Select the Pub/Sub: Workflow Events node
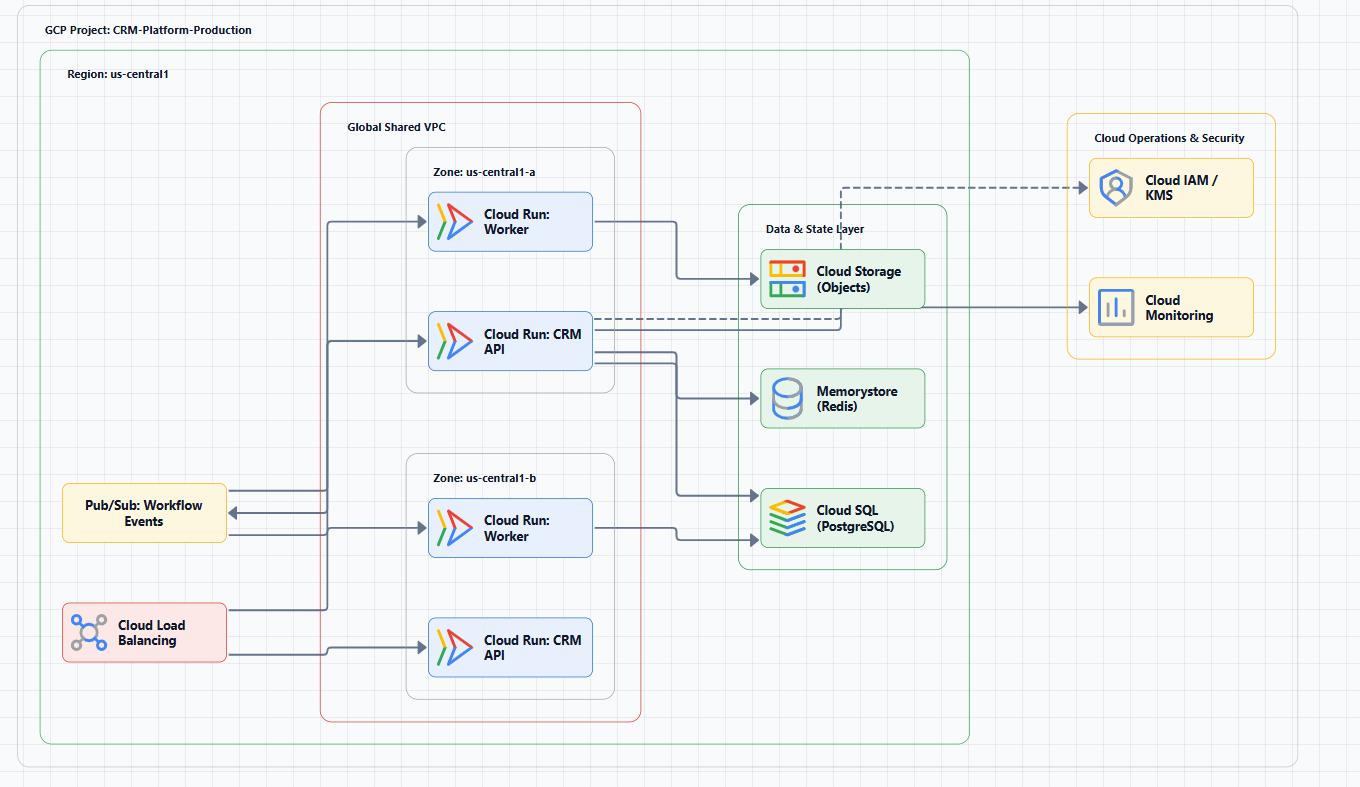The image size is (1360, 787). (145, 514)
